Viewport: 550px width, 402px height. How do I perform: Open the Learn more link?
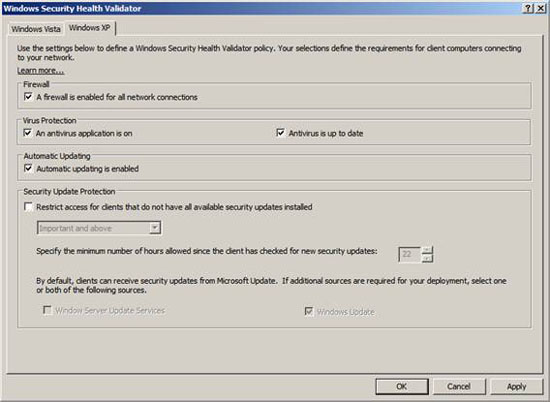pyautogui.click(x=40, y=71)
